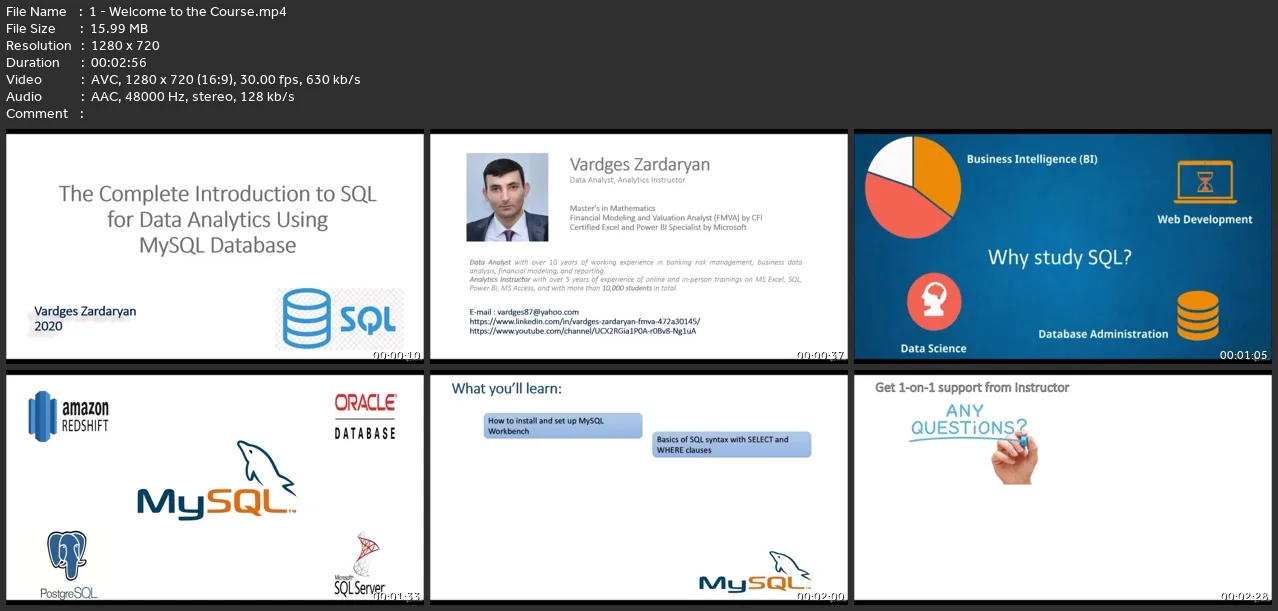Click the 'Web Development' label

(1205, 220)
